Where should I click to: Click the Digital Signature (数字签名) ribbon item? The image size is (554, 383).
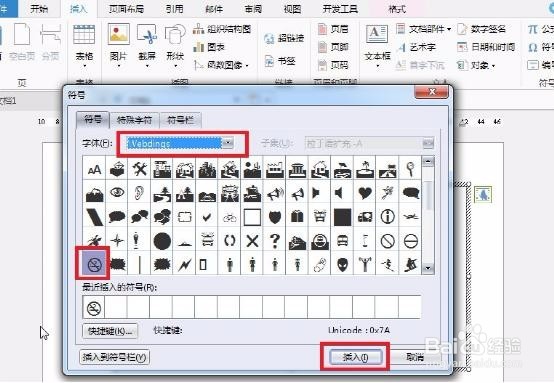click(x=482, y=29)
